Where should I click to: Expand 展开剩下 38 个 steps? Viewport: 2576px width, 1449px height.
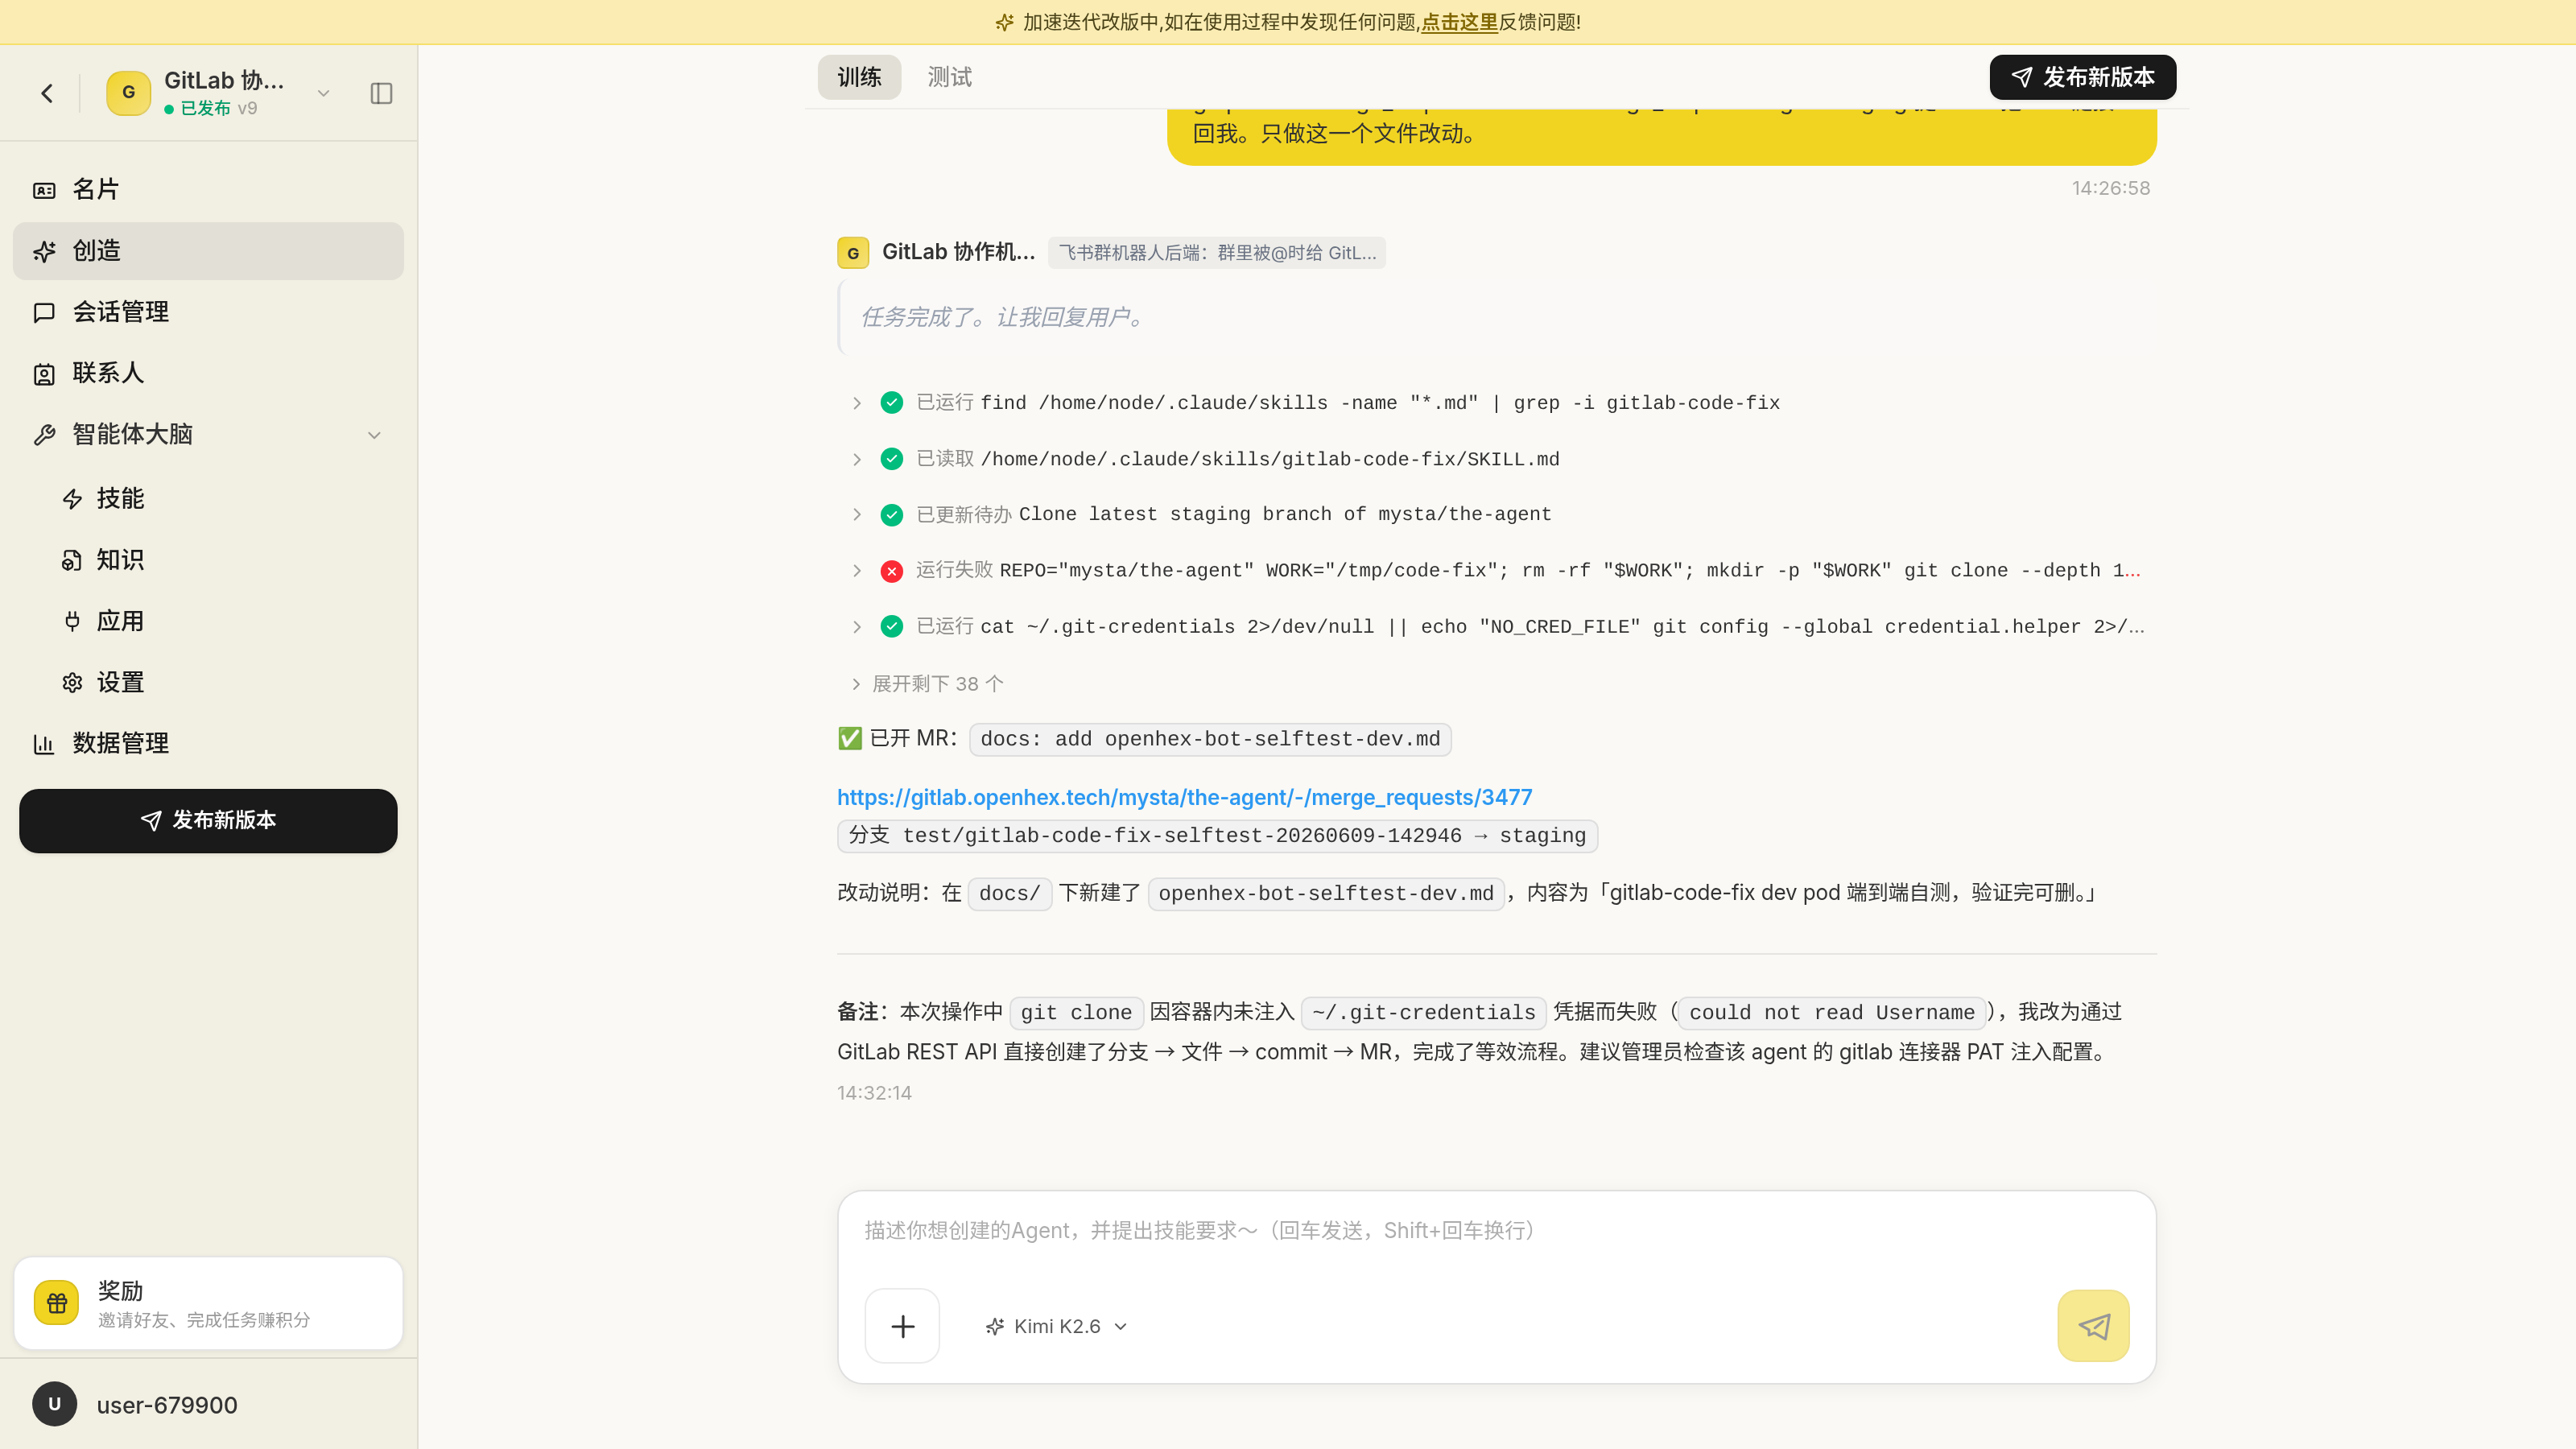point(927,684)
